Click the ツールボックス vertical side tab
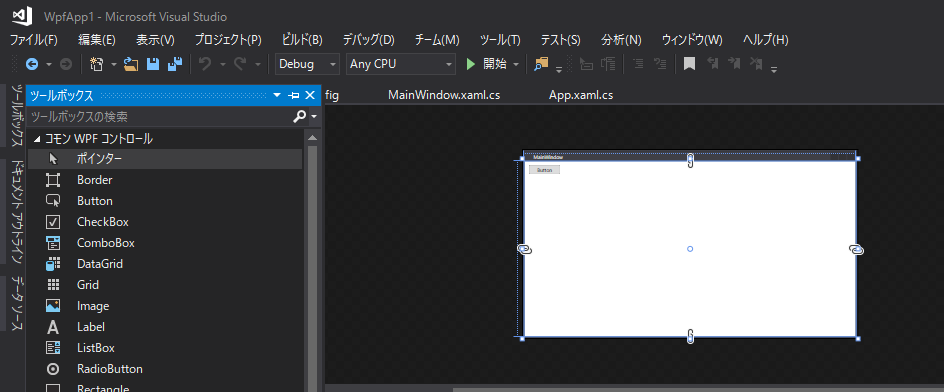 pos(17,116)
